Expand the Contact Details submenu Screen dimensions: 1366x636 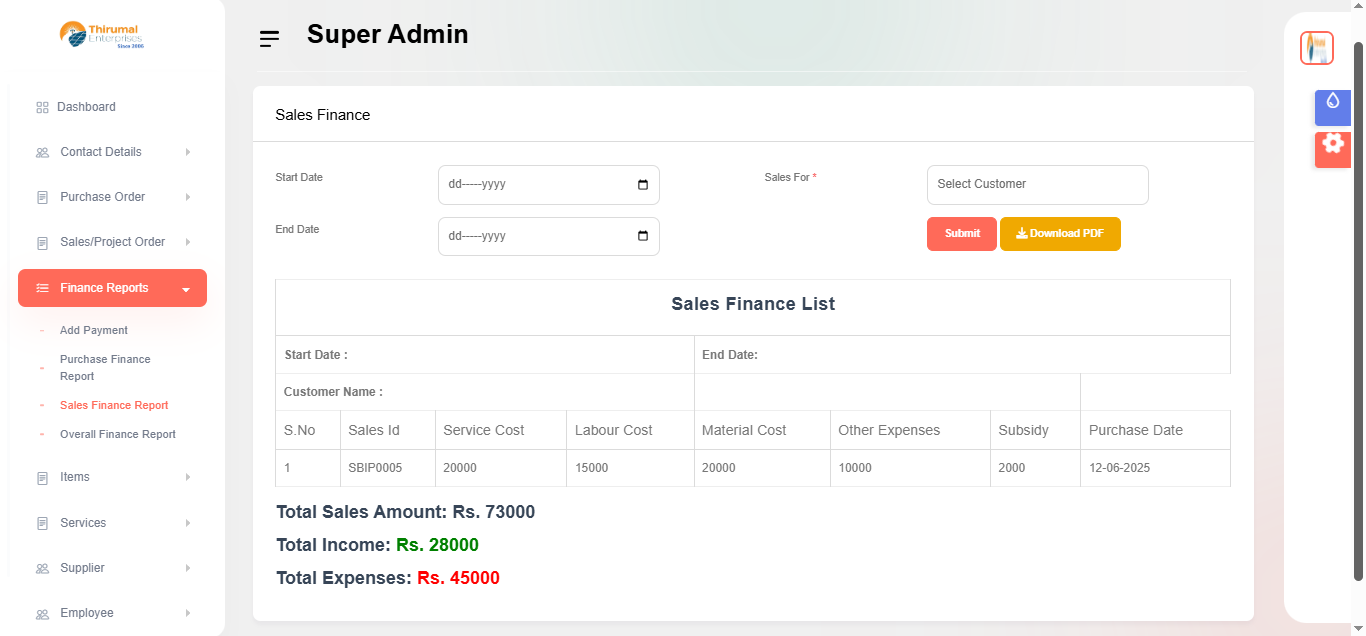[x=112, y=152]
